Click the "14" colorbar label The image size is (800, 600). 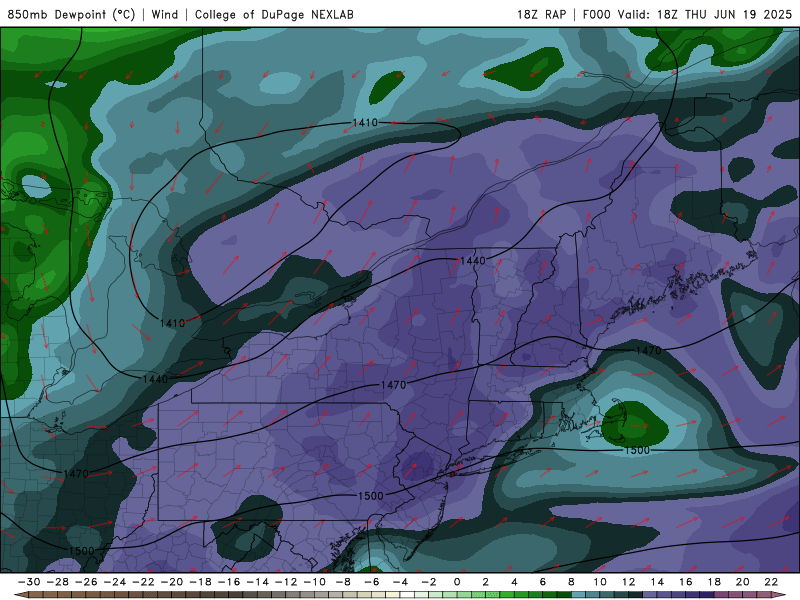click(x=657, y=582)
